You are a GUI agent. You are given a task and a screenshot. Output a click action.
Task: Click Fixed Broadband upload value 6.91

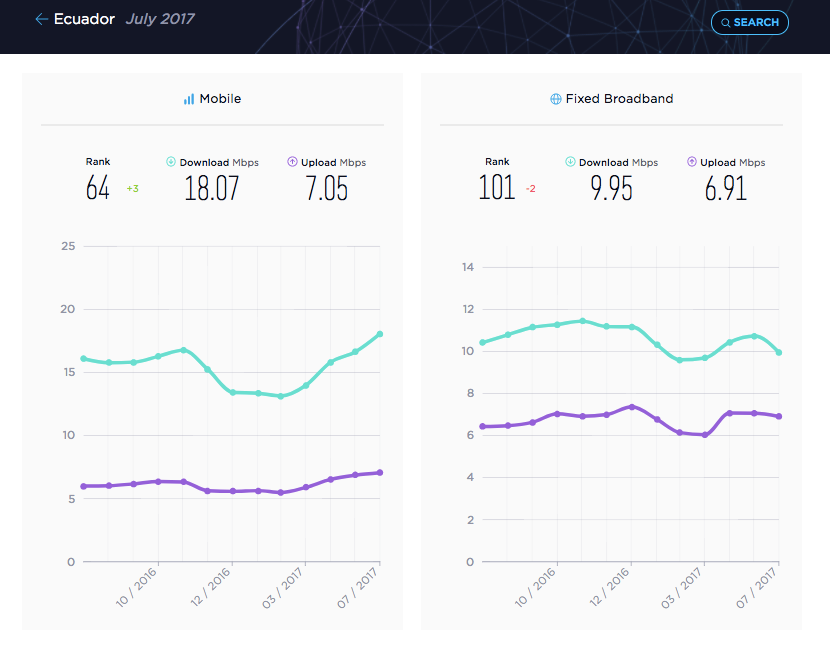click(726, 188)
